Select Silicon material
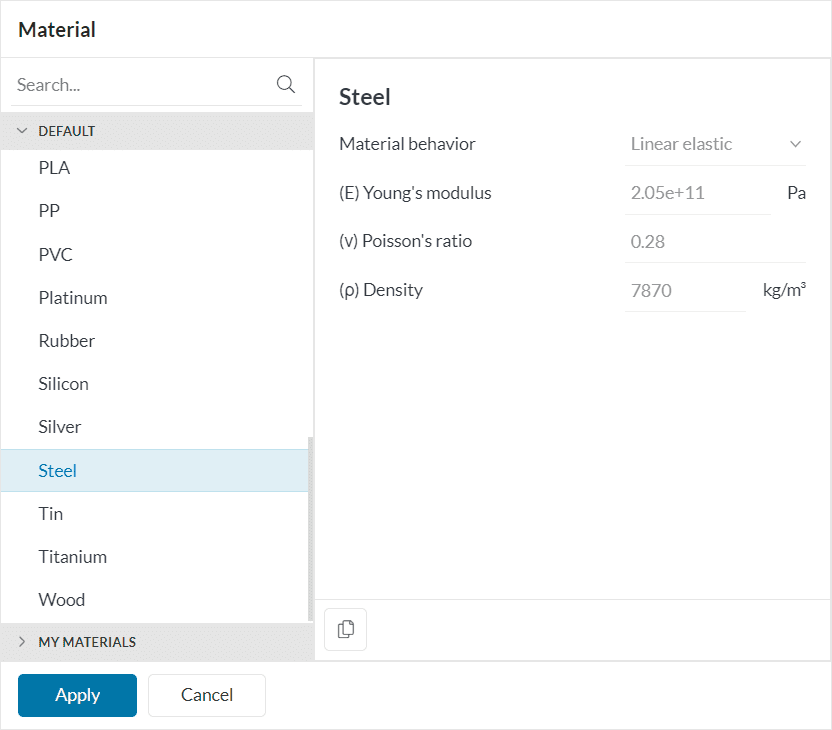 pos(64,384)
